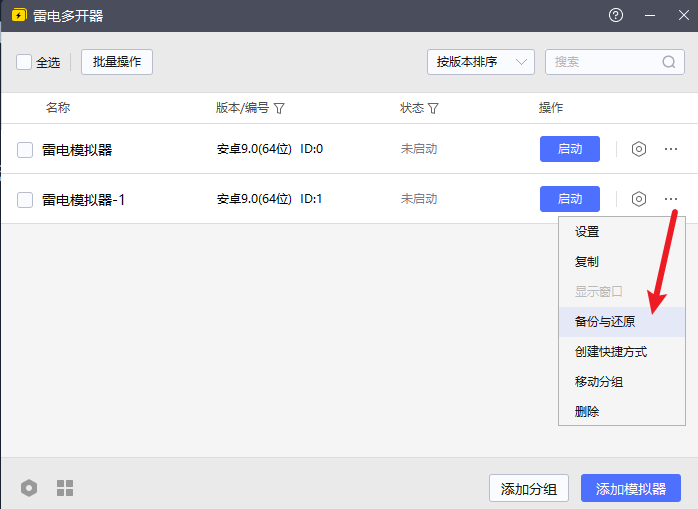The width and height of the screenshot is (698, 509).
Task: Click the 添加模拟器 button
Action: click(x=631, y=488)
